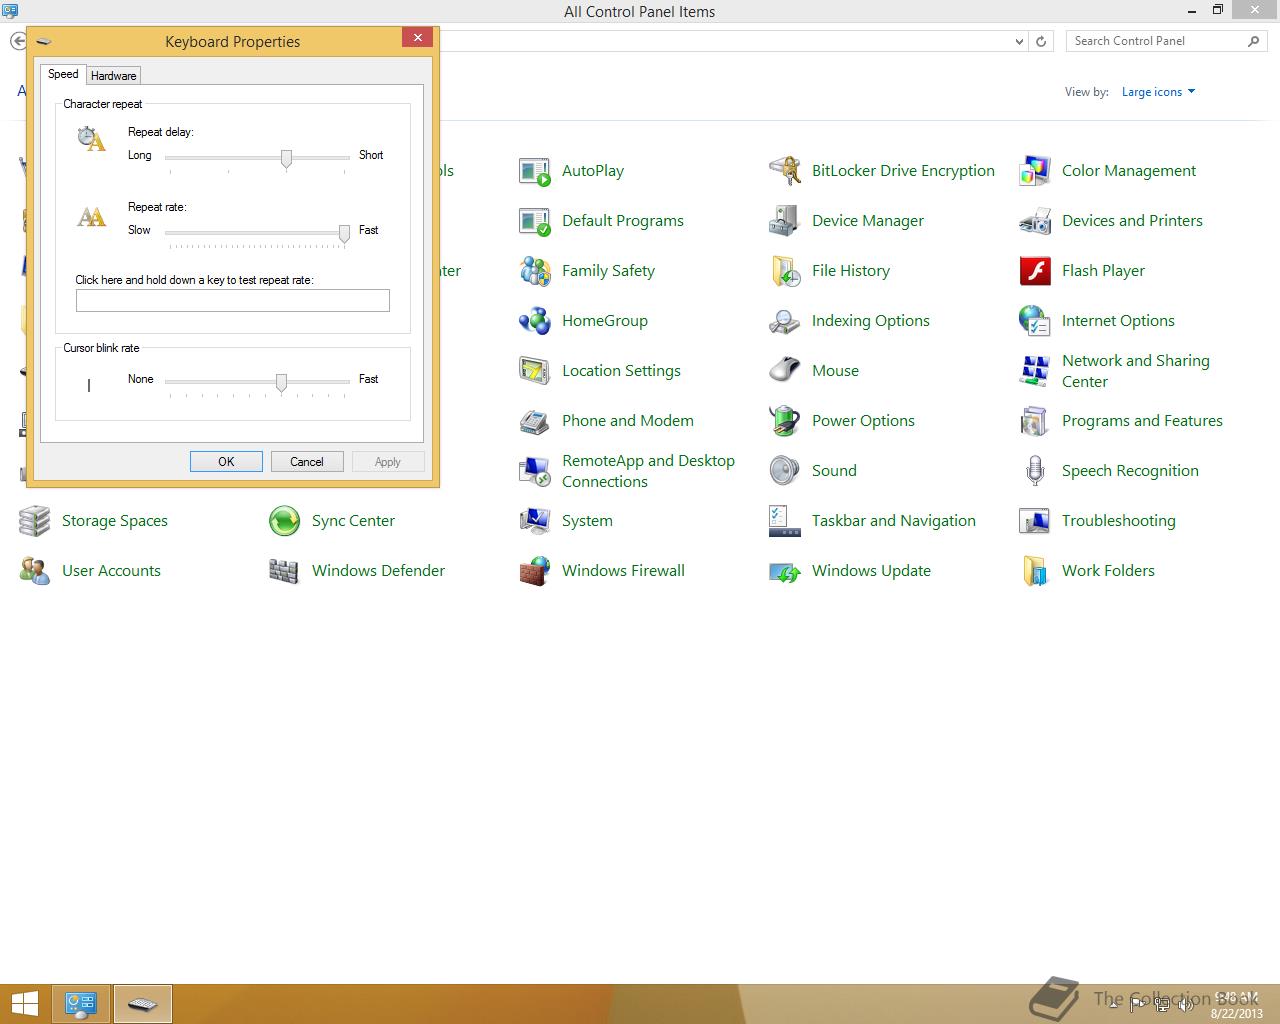Open the Work Folders icon
Viewport: 1280px width, 1024px height.
(x=1035, y=571)
